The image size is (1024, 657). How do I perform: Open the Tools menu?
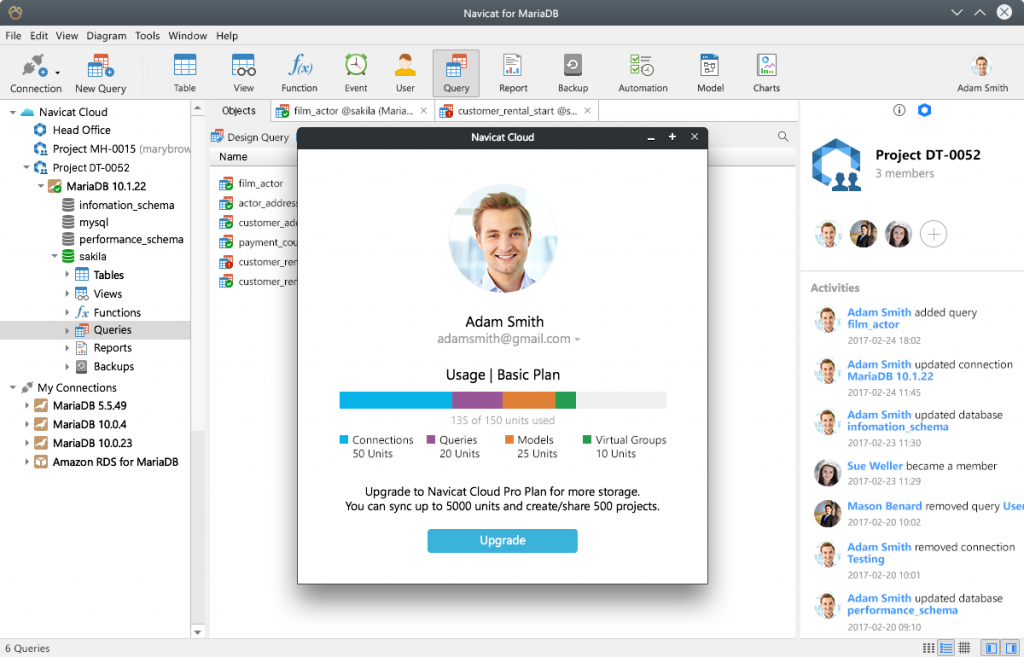(x=147, y=36)
